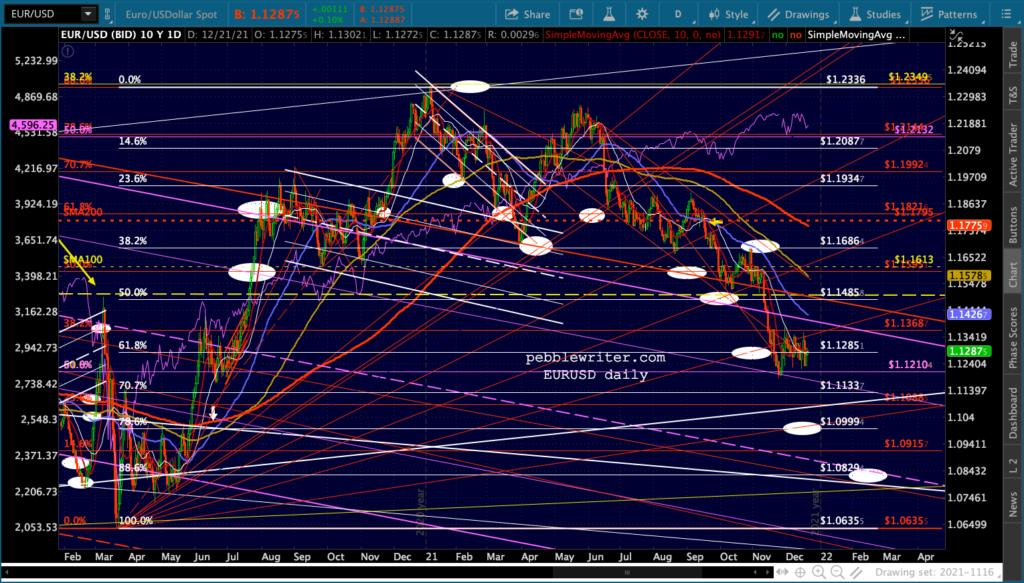Click the $1.0999 Fibonacci level label
Screen dimensions: 1024x583
[842, 422]
